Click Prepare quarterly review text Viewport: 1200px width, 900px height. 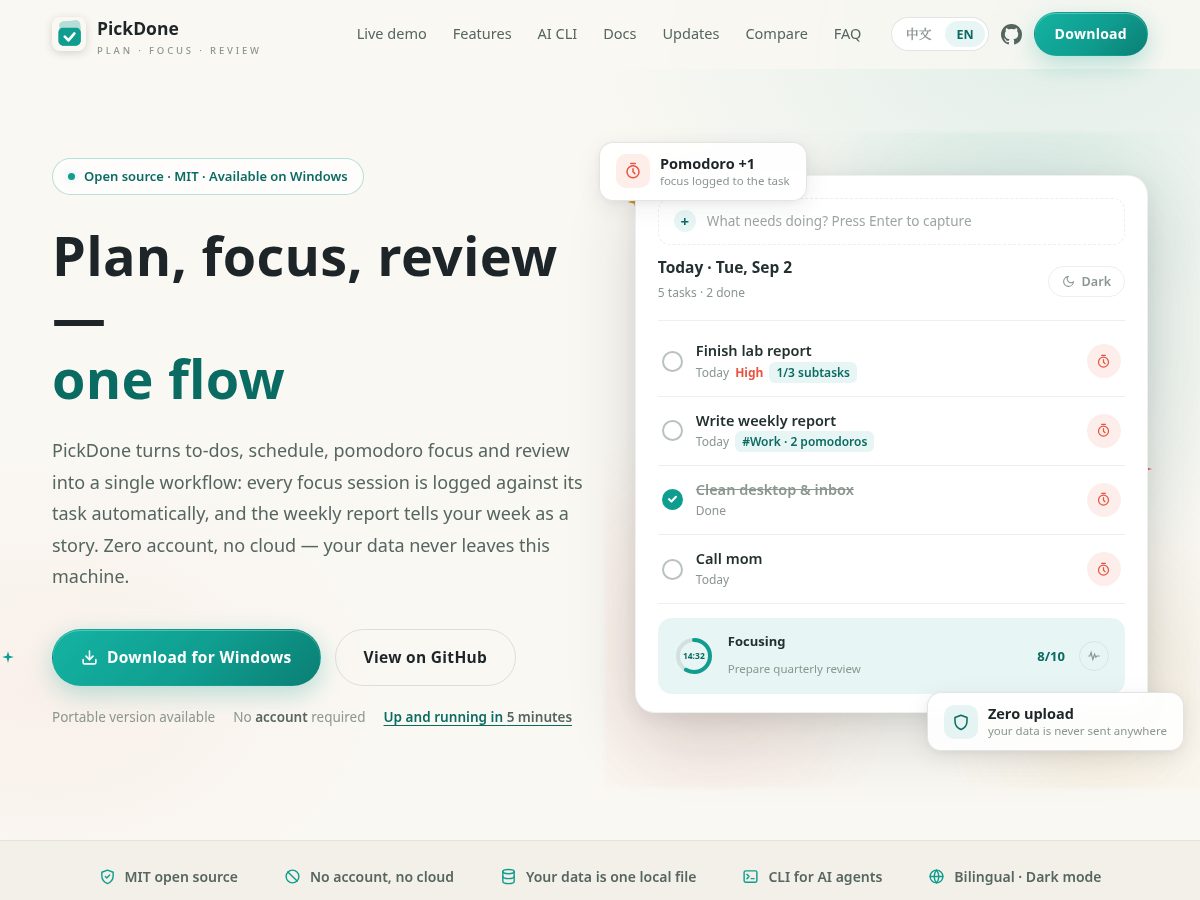(794, 669)
